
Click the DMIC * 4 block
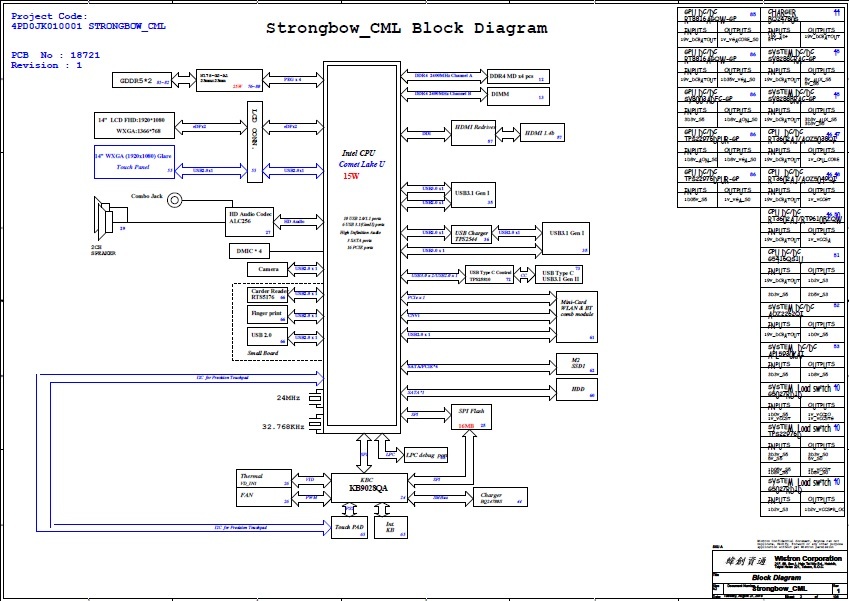252,251
